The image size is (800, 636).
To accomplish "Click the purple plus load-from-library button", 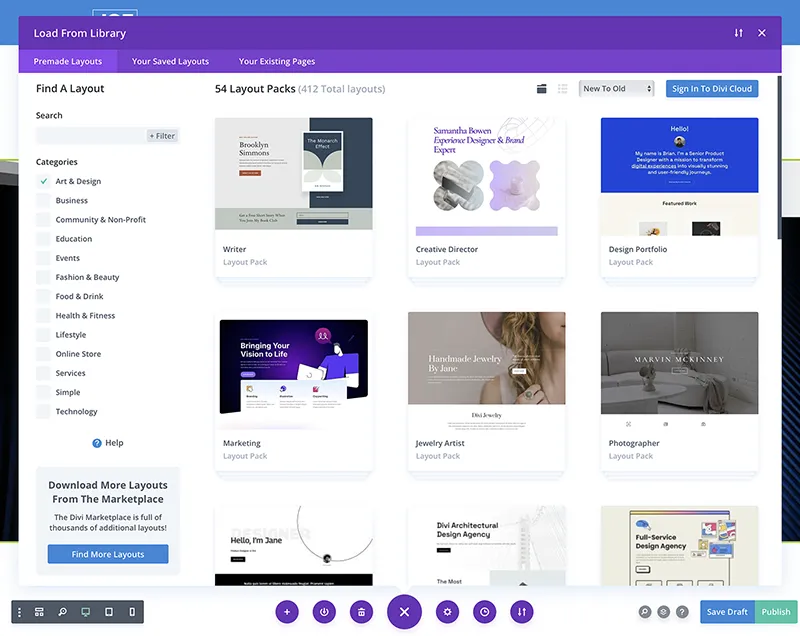I will 287,612.
